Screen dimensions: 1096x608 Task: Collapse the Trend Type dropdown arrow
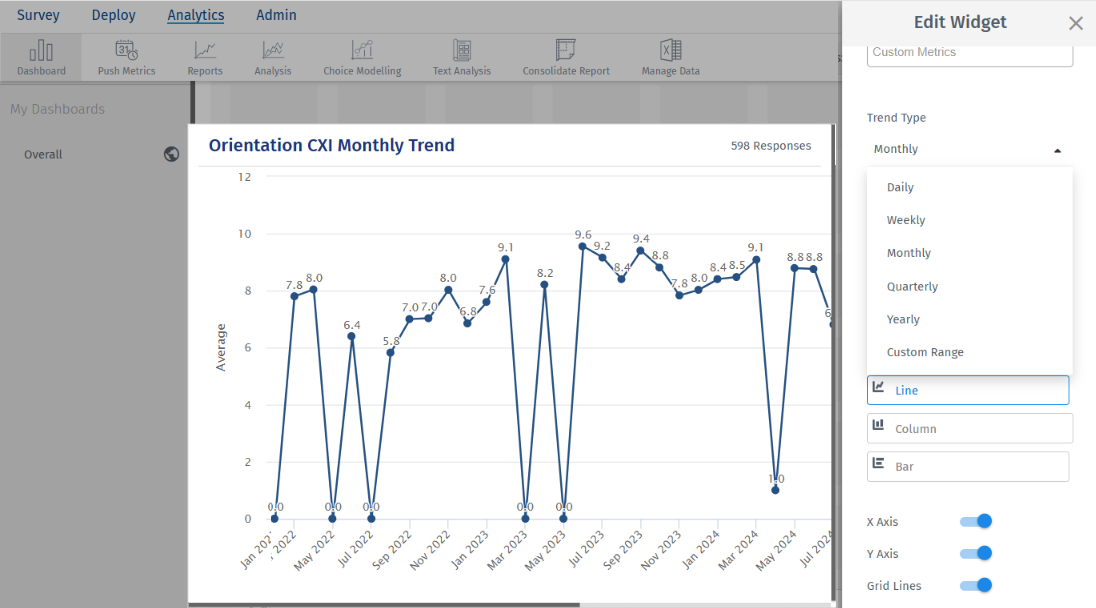(x=1057, y=150)
